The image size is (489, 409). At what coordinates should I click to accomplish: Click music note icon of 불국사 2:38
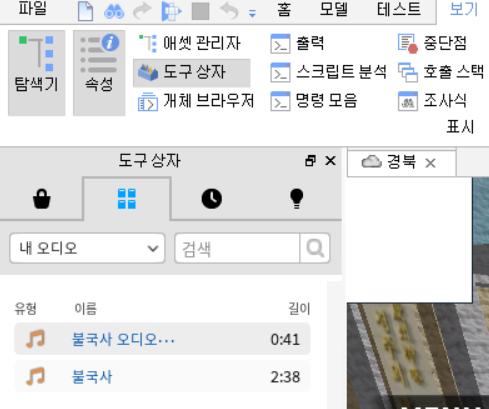coord(35,377)
